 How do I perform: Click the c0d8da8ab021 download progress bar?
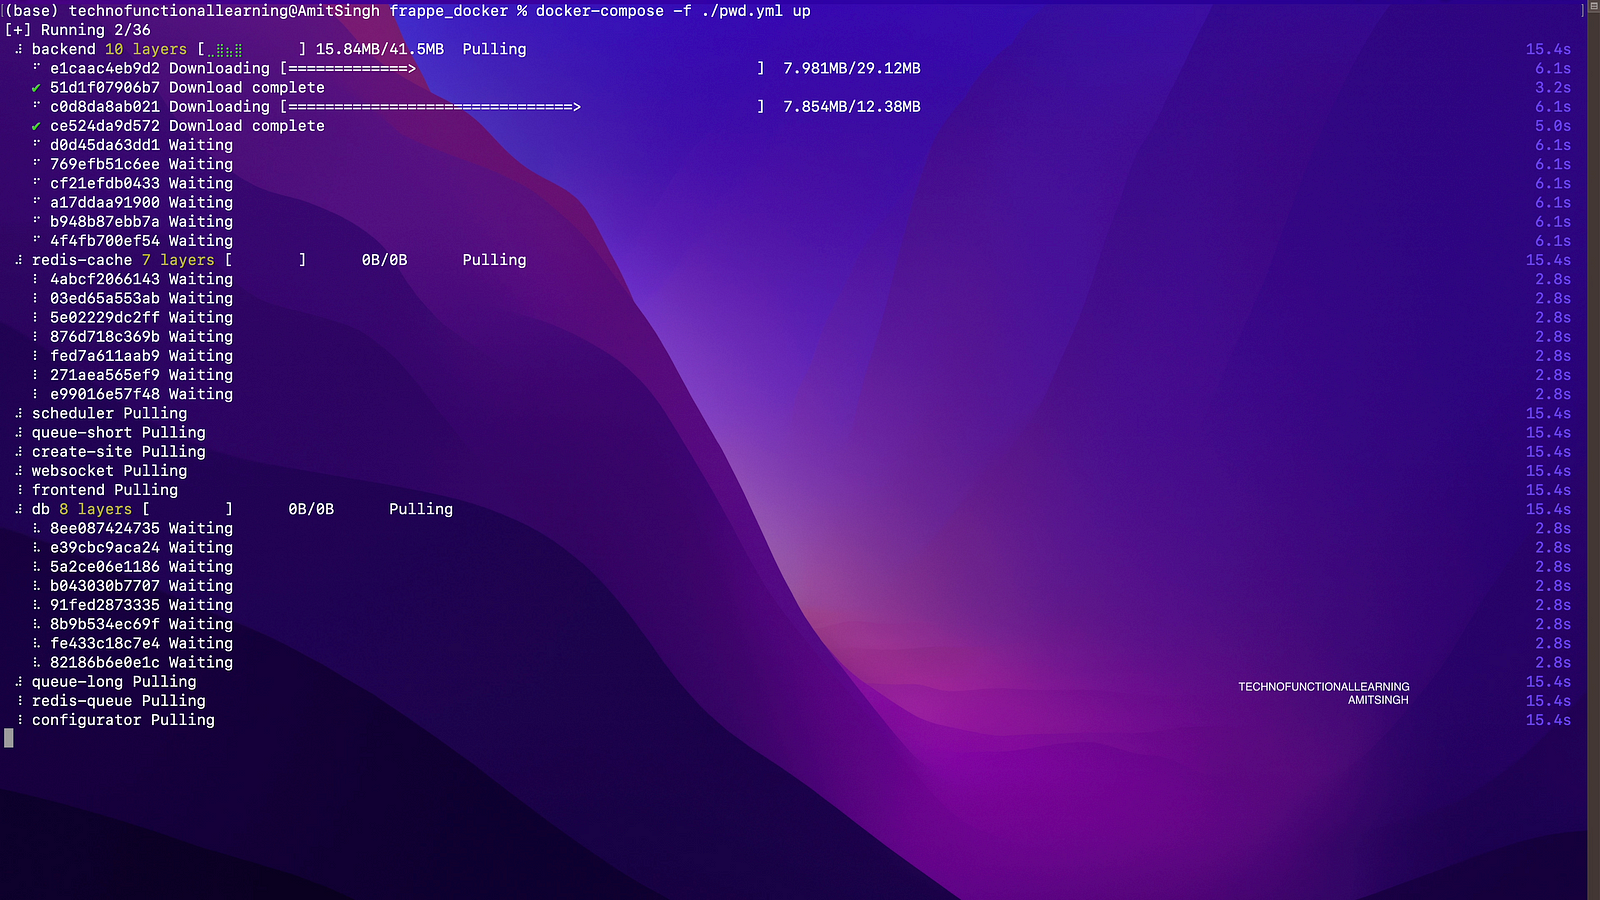pos(521,107)
